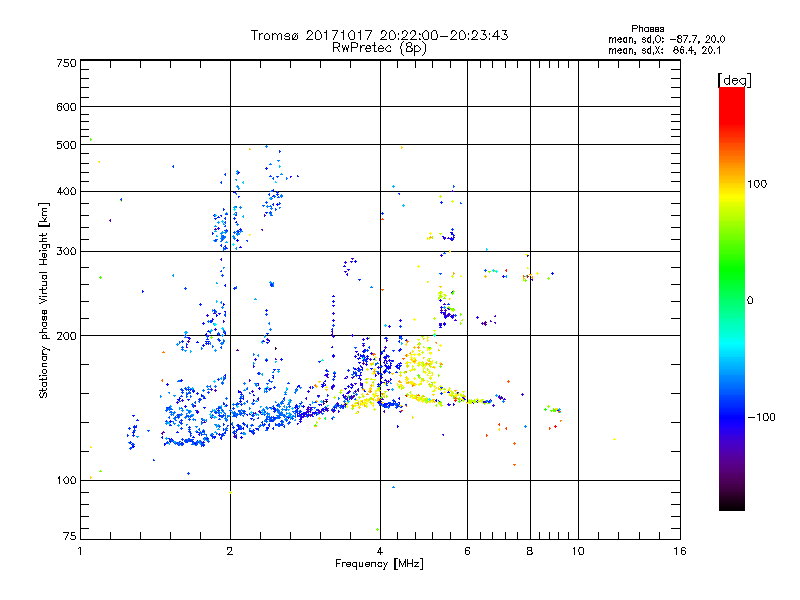Click the x-axis label '2'
The image size is (800, 600).
click(230, 551)
